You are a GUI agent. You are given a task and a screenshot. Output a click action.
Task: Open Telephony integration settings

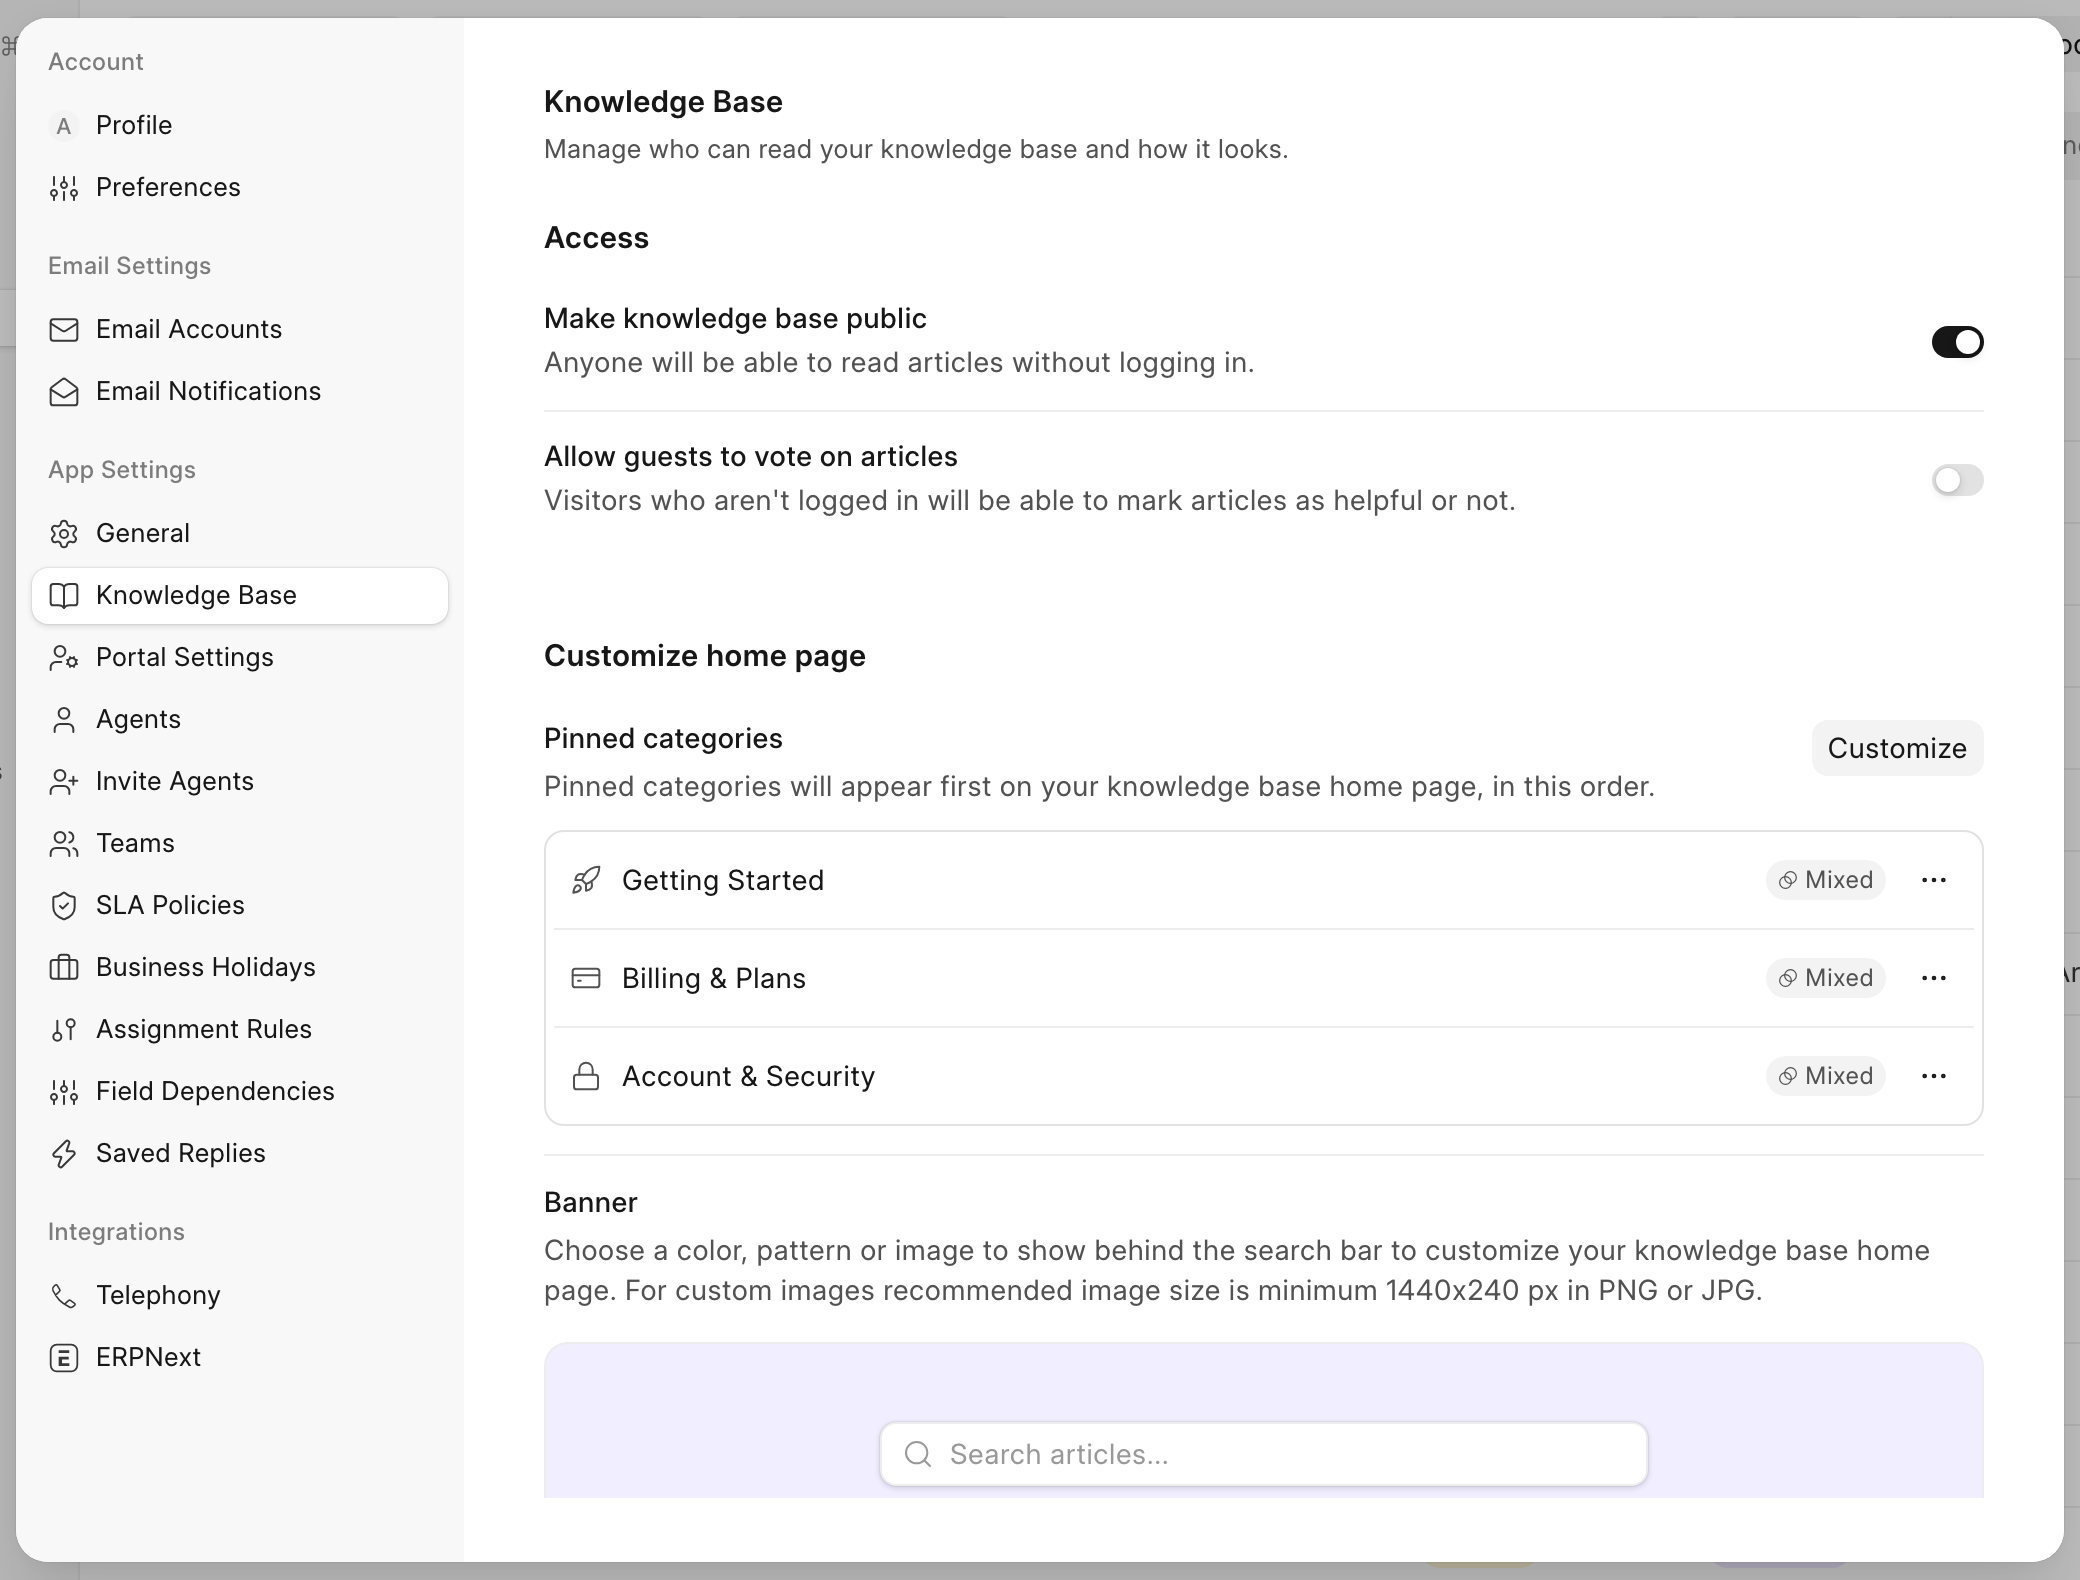click(240, 1296)
